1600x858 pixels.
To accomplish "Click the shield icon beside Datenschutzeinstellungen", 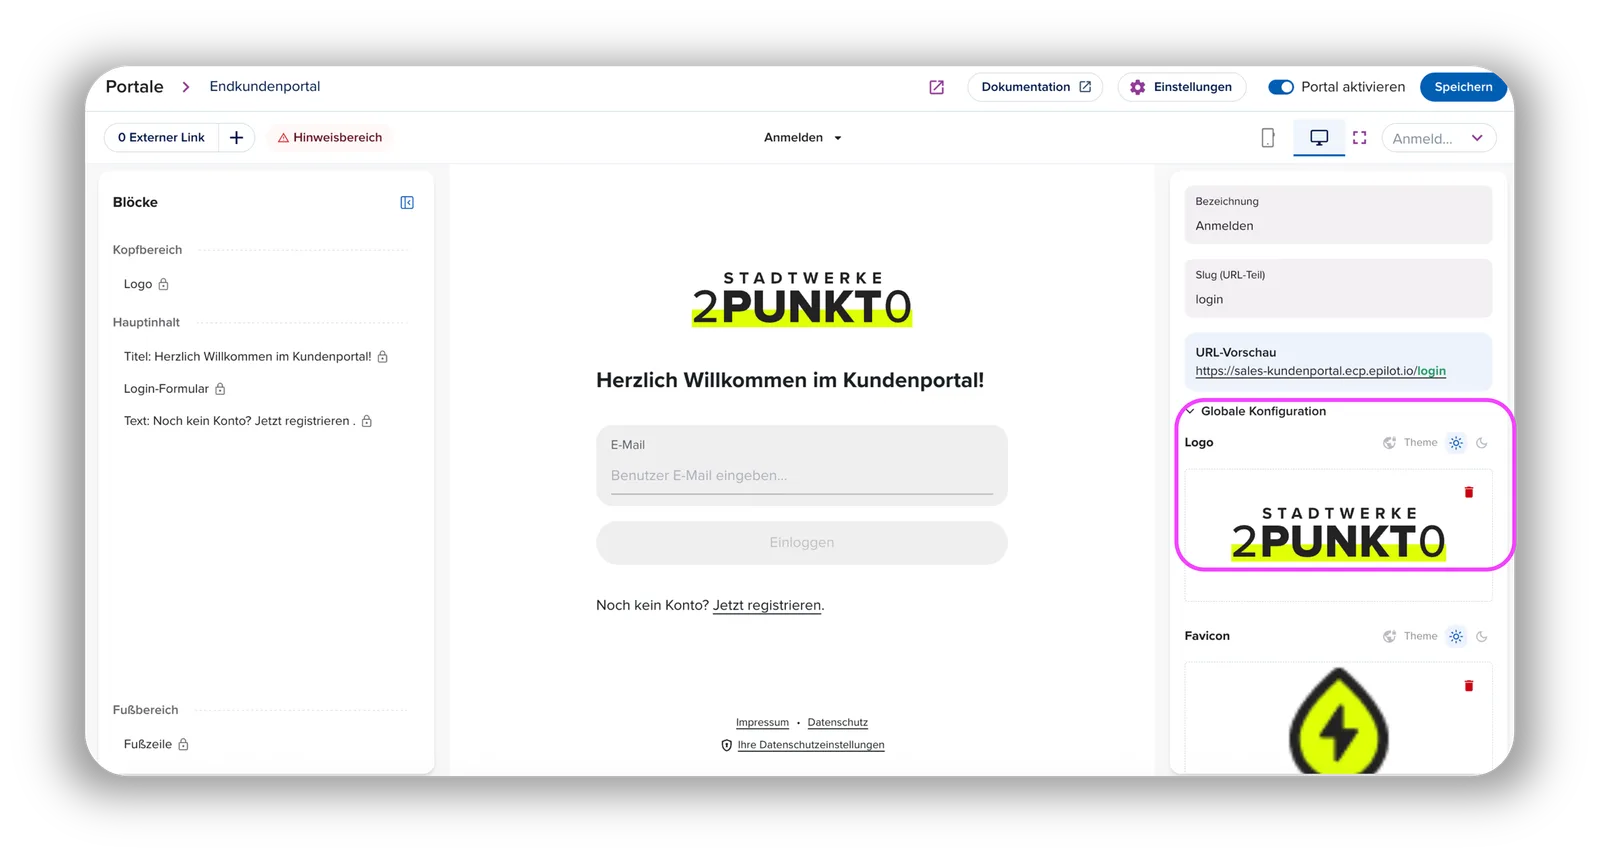I will coord(727,745).
